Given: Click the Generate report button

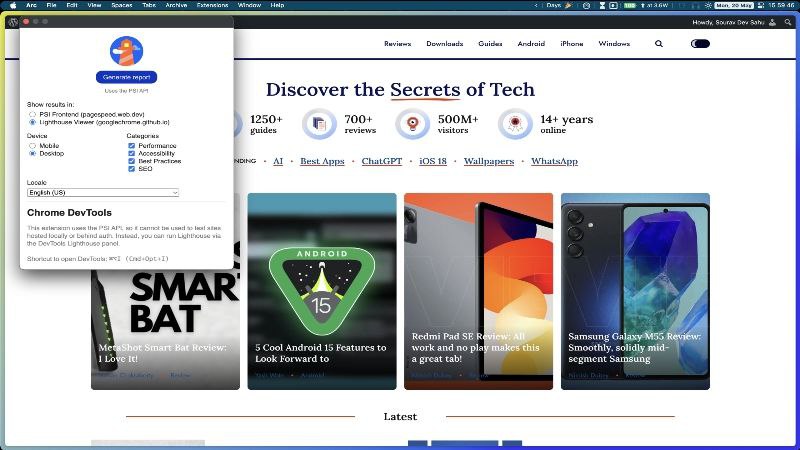Looking at the screenshot, I should coord(127,77).
